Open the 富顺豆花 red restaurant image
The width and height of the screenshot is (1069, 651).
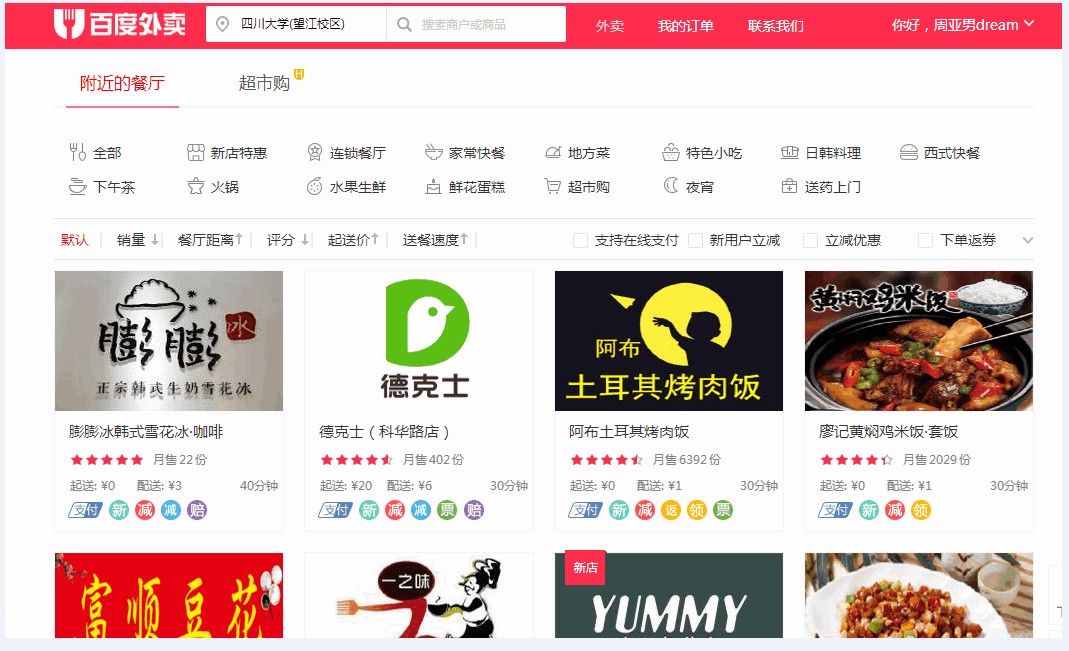coord(169,596)
